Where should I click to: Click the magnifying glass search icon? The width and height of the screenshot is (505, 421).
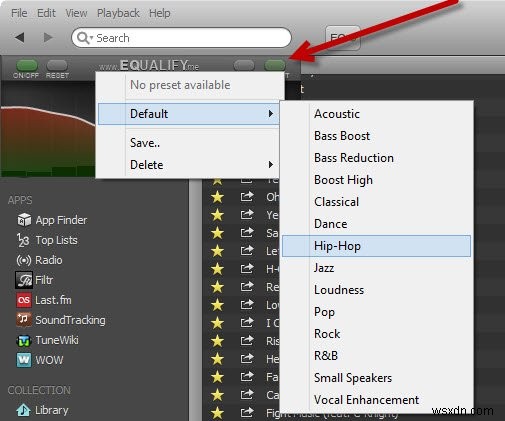pyautogui.click(x=82, y=38)
